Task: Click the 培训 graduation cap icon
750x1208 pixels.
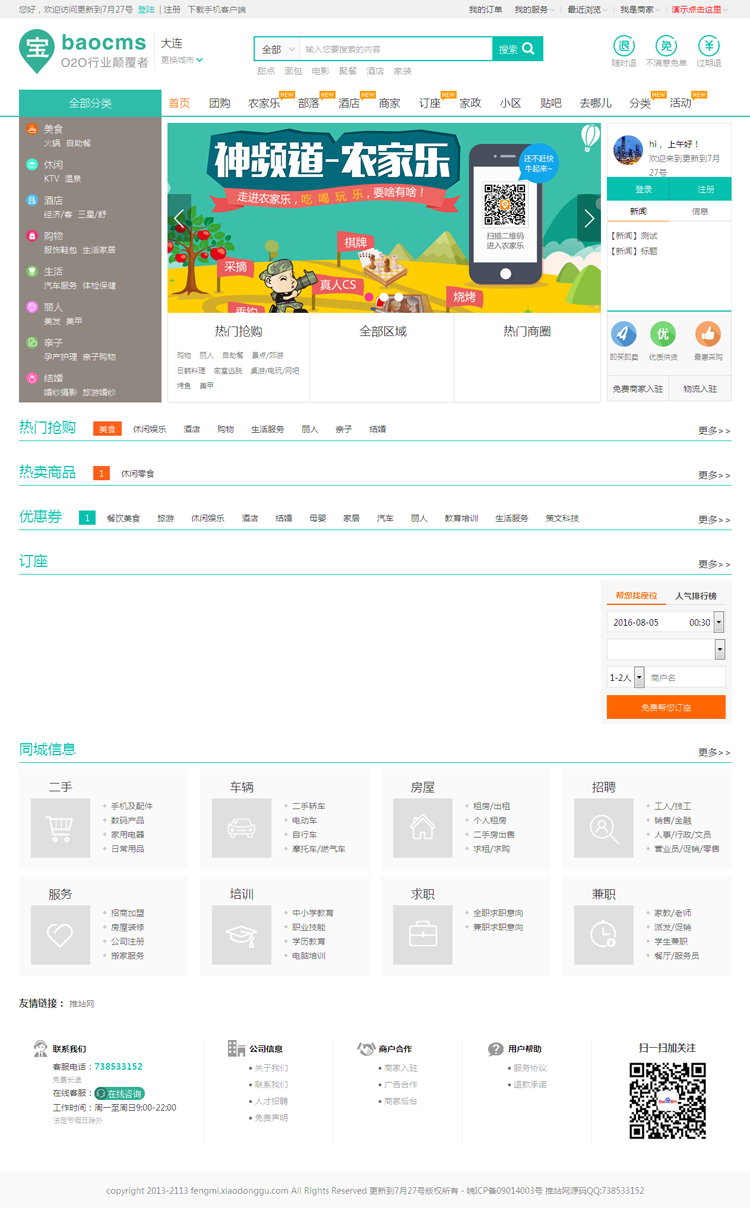Action: pyautogui.click(x=242, y=935)
